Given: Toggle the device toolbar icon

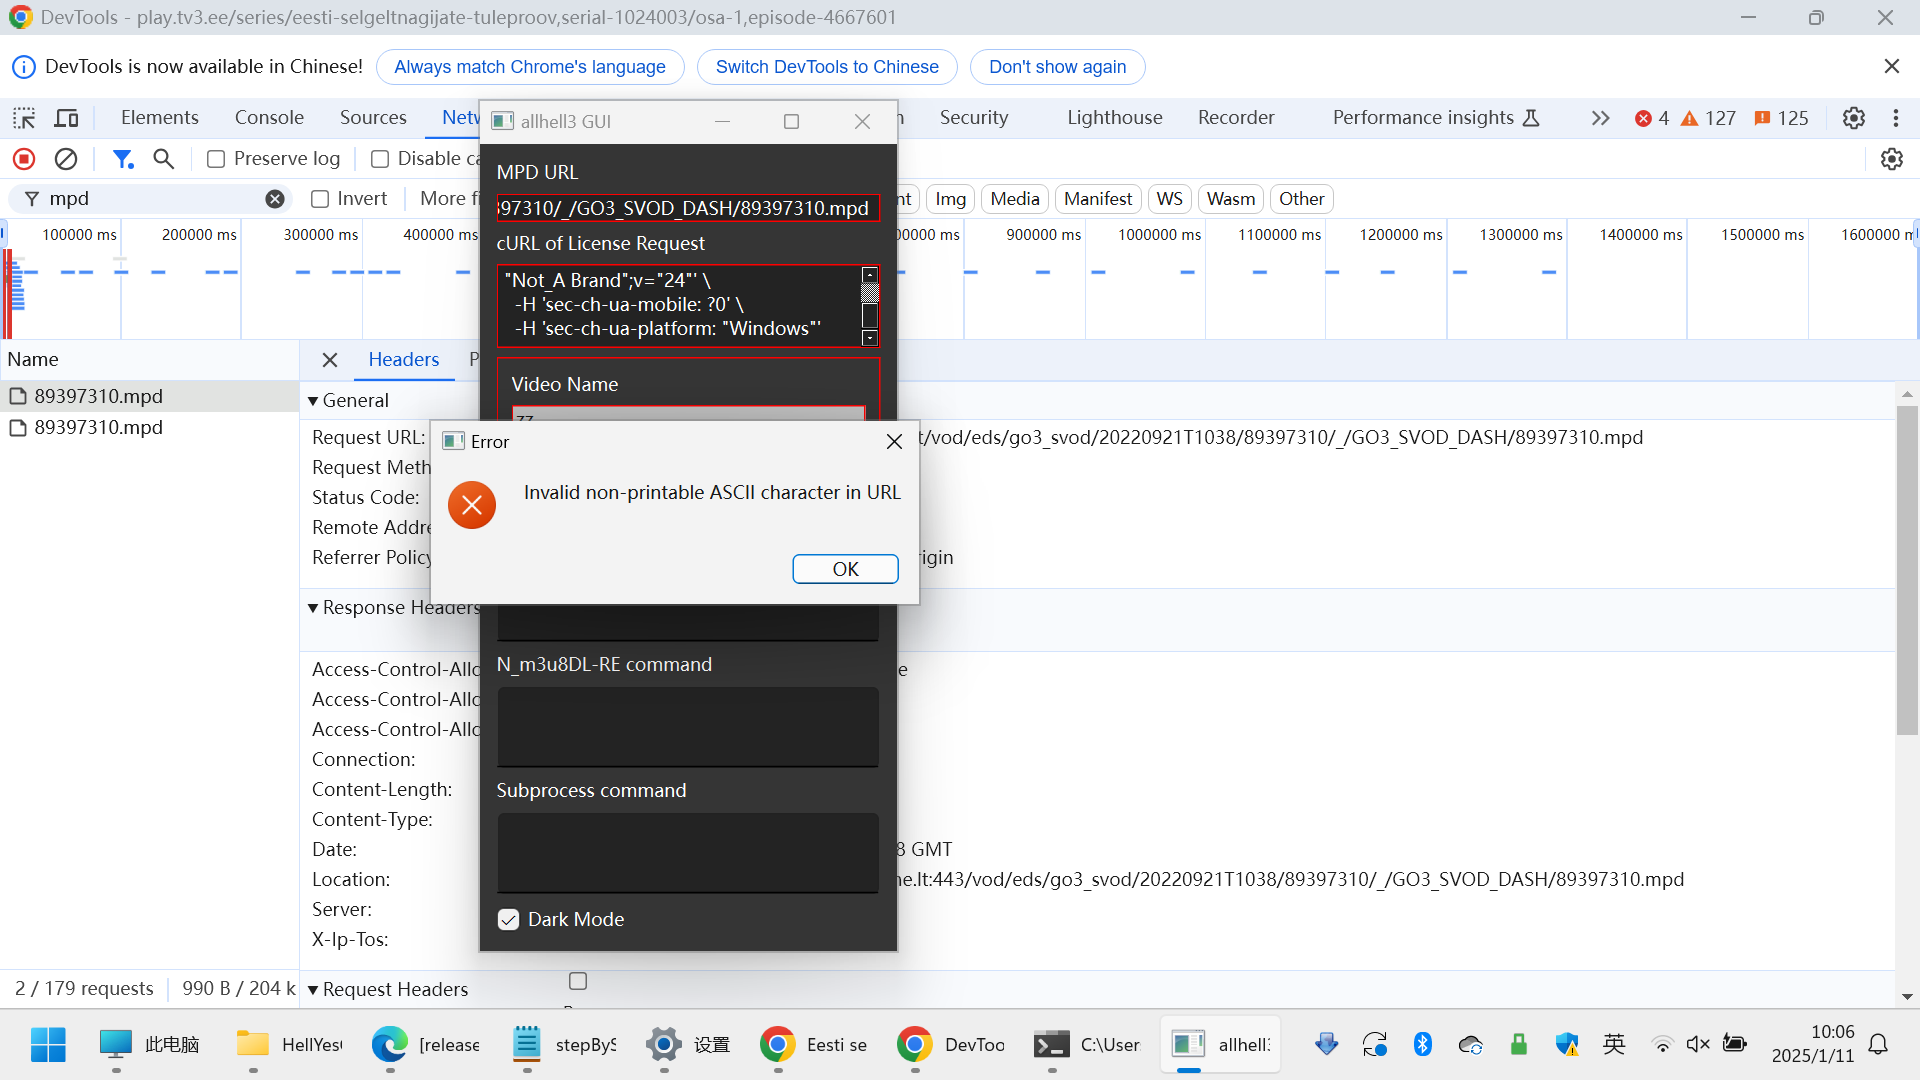Looking at the screenshot, I should (66, 118).
